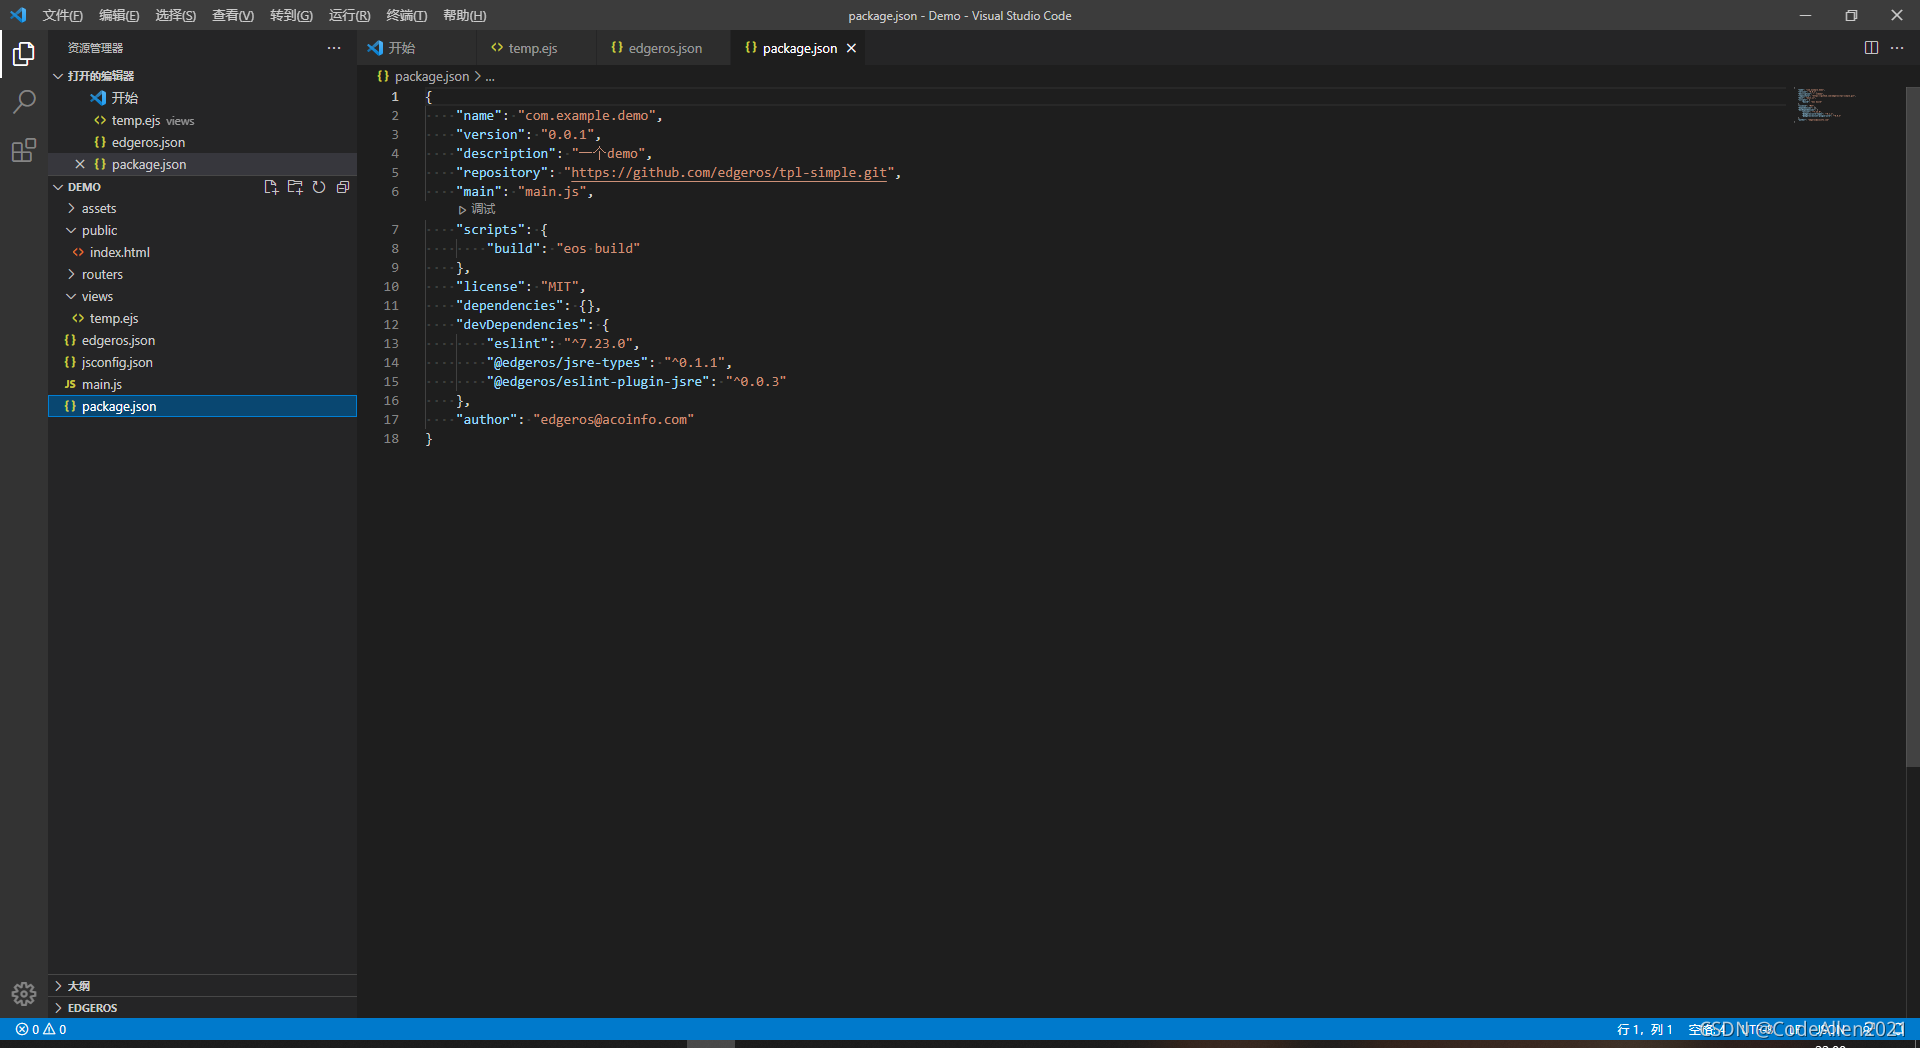
Task: Open the Explorer view in activity bar
Action: pos(24,54)
